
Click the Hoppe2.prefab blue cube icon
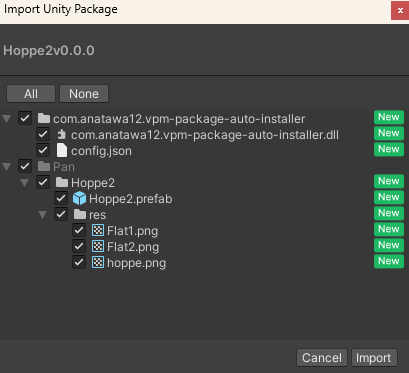pyautogui.click(x=79, y=198)
